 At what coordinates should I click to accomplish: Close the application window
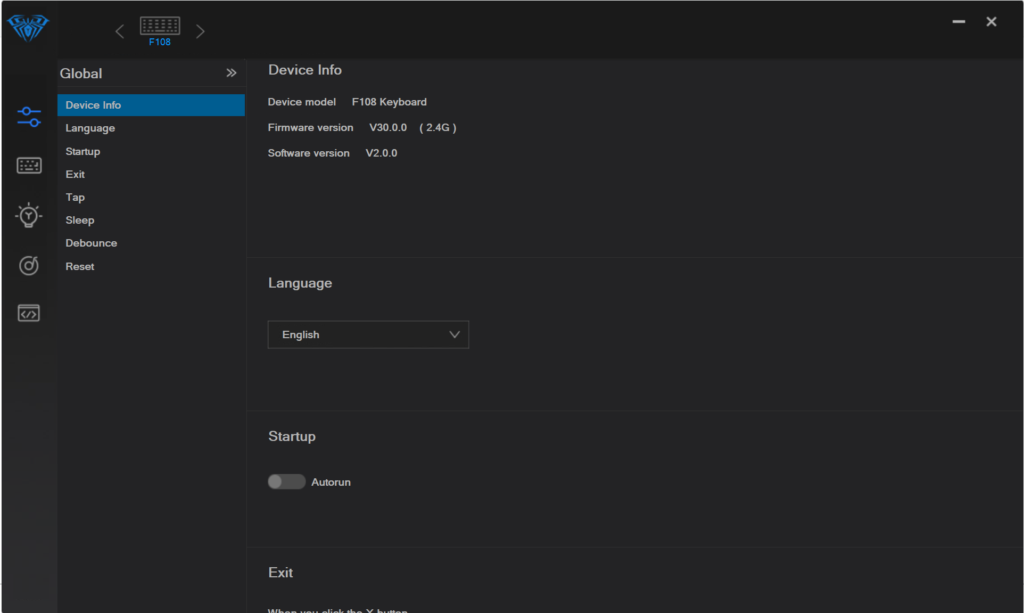pyautogui.click(x=991, y=22)
